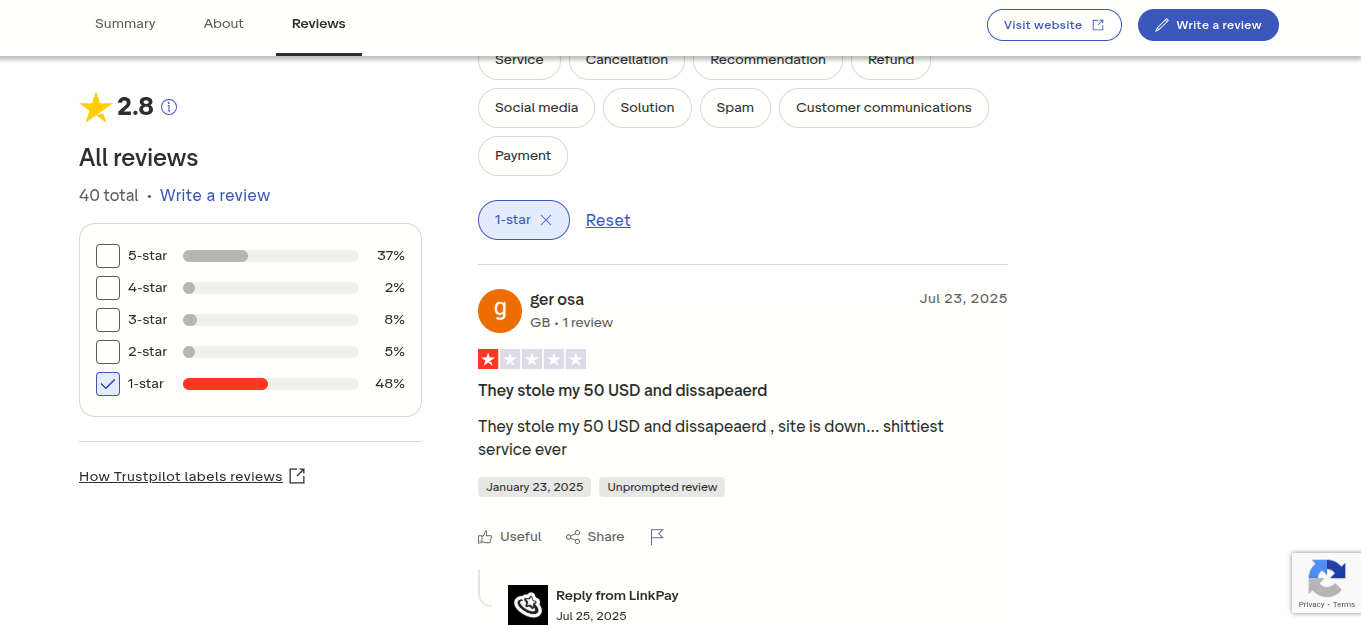The image size is (1361, 625).
Task: Open the About tab
Action: [223, 24]
